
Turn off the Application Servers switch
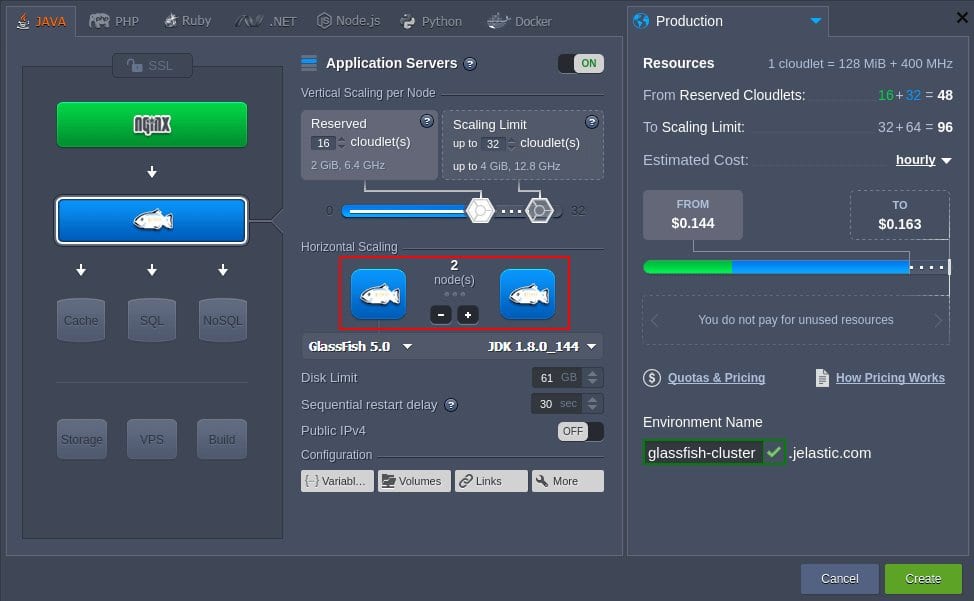click(581, 63)
